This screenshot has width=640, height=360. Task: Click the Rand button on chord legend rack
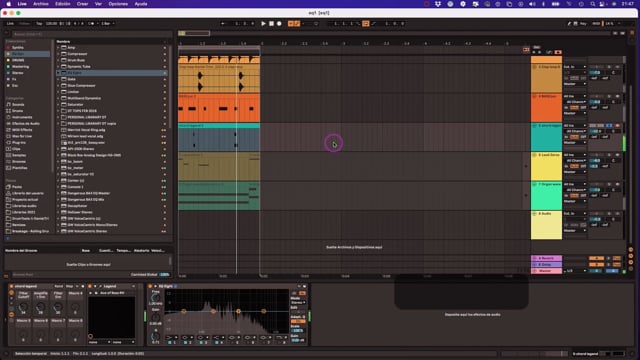pos(59,286)
